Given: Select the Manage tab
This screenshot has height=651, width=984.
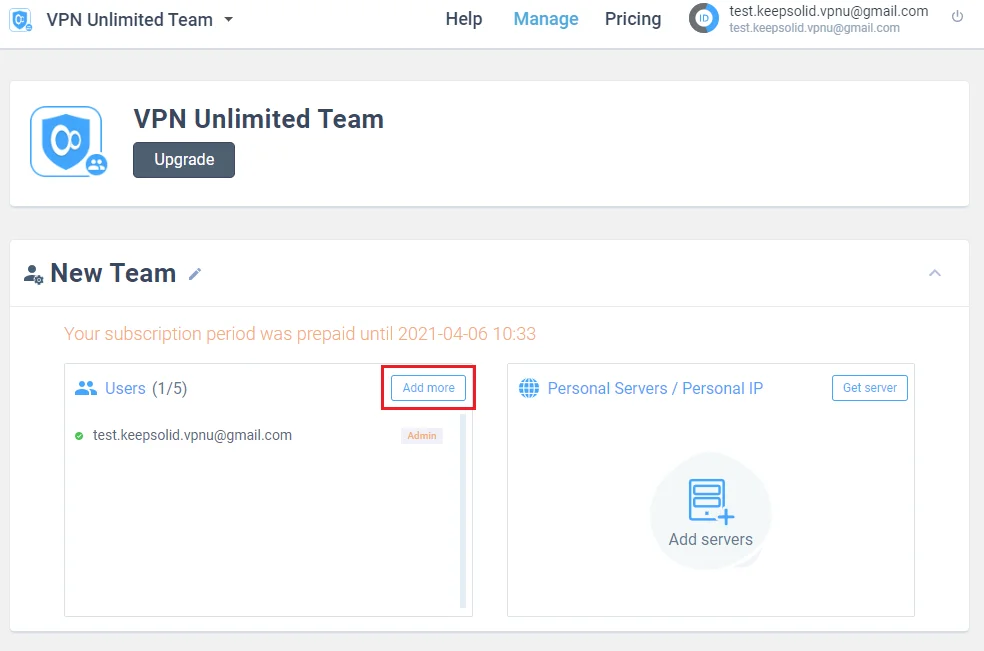Looking at the screenshot, I should (546, 19).
